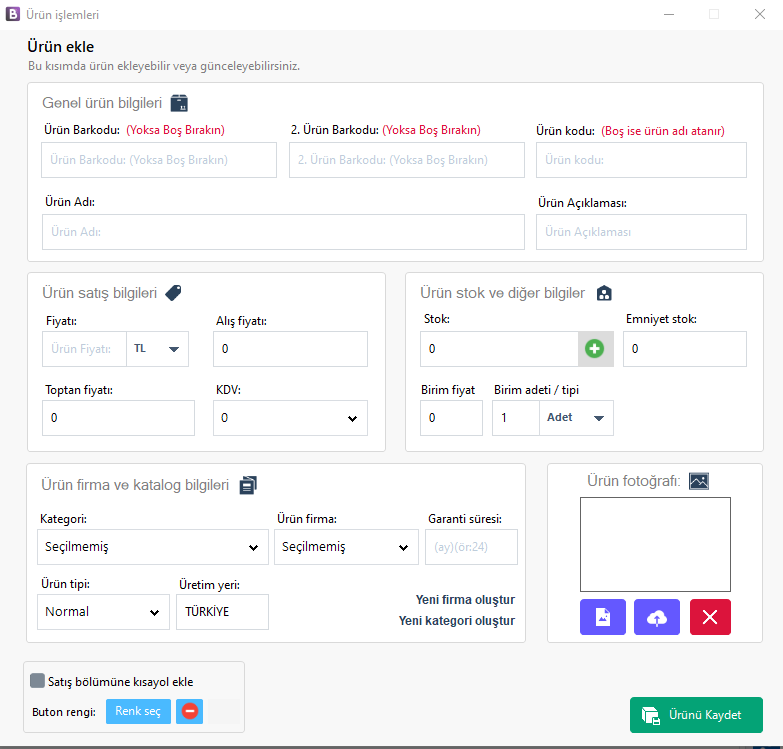Click the catalog icon beside Ürün firma ve katalog bilgileri
The height and width of the screenshot is (749, 783).
click(248, 485)
